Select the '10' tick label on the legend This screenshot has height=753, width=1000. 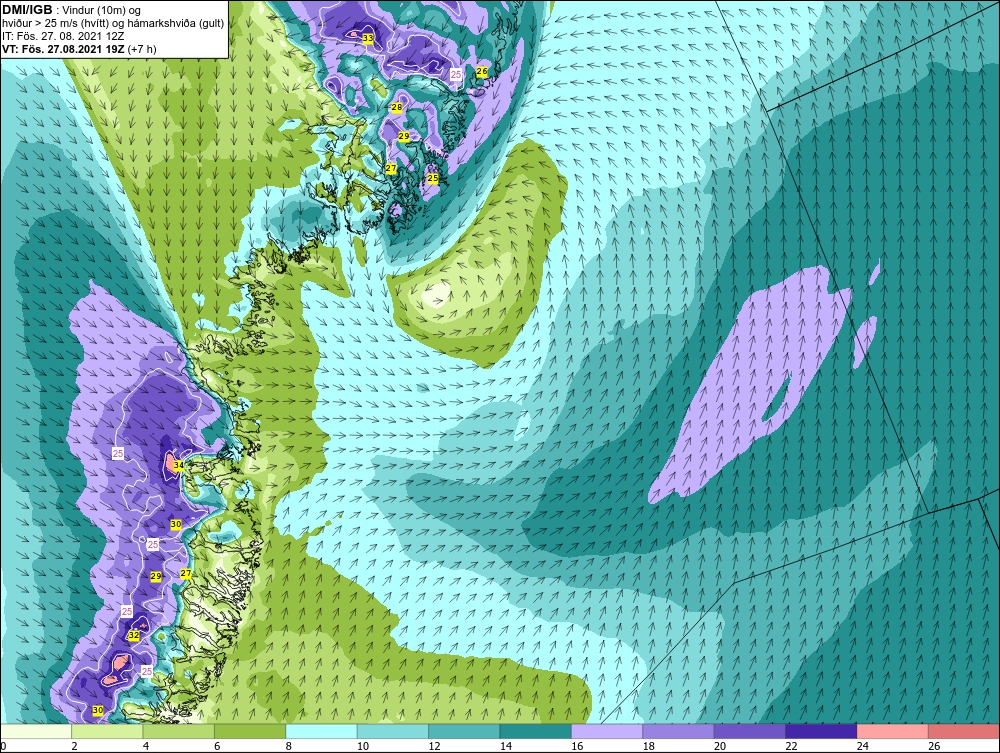[x=363, y=747]
